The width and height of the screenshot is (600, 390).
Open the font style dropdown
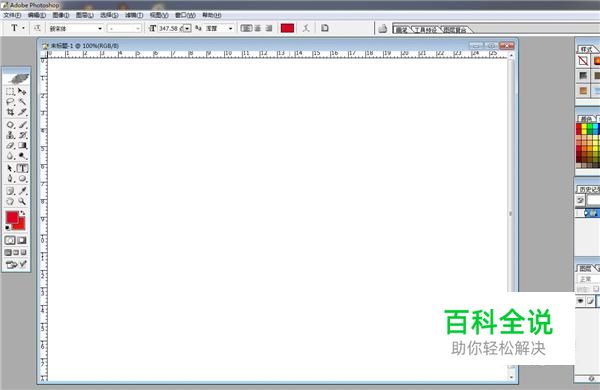(x=137, y=28)
